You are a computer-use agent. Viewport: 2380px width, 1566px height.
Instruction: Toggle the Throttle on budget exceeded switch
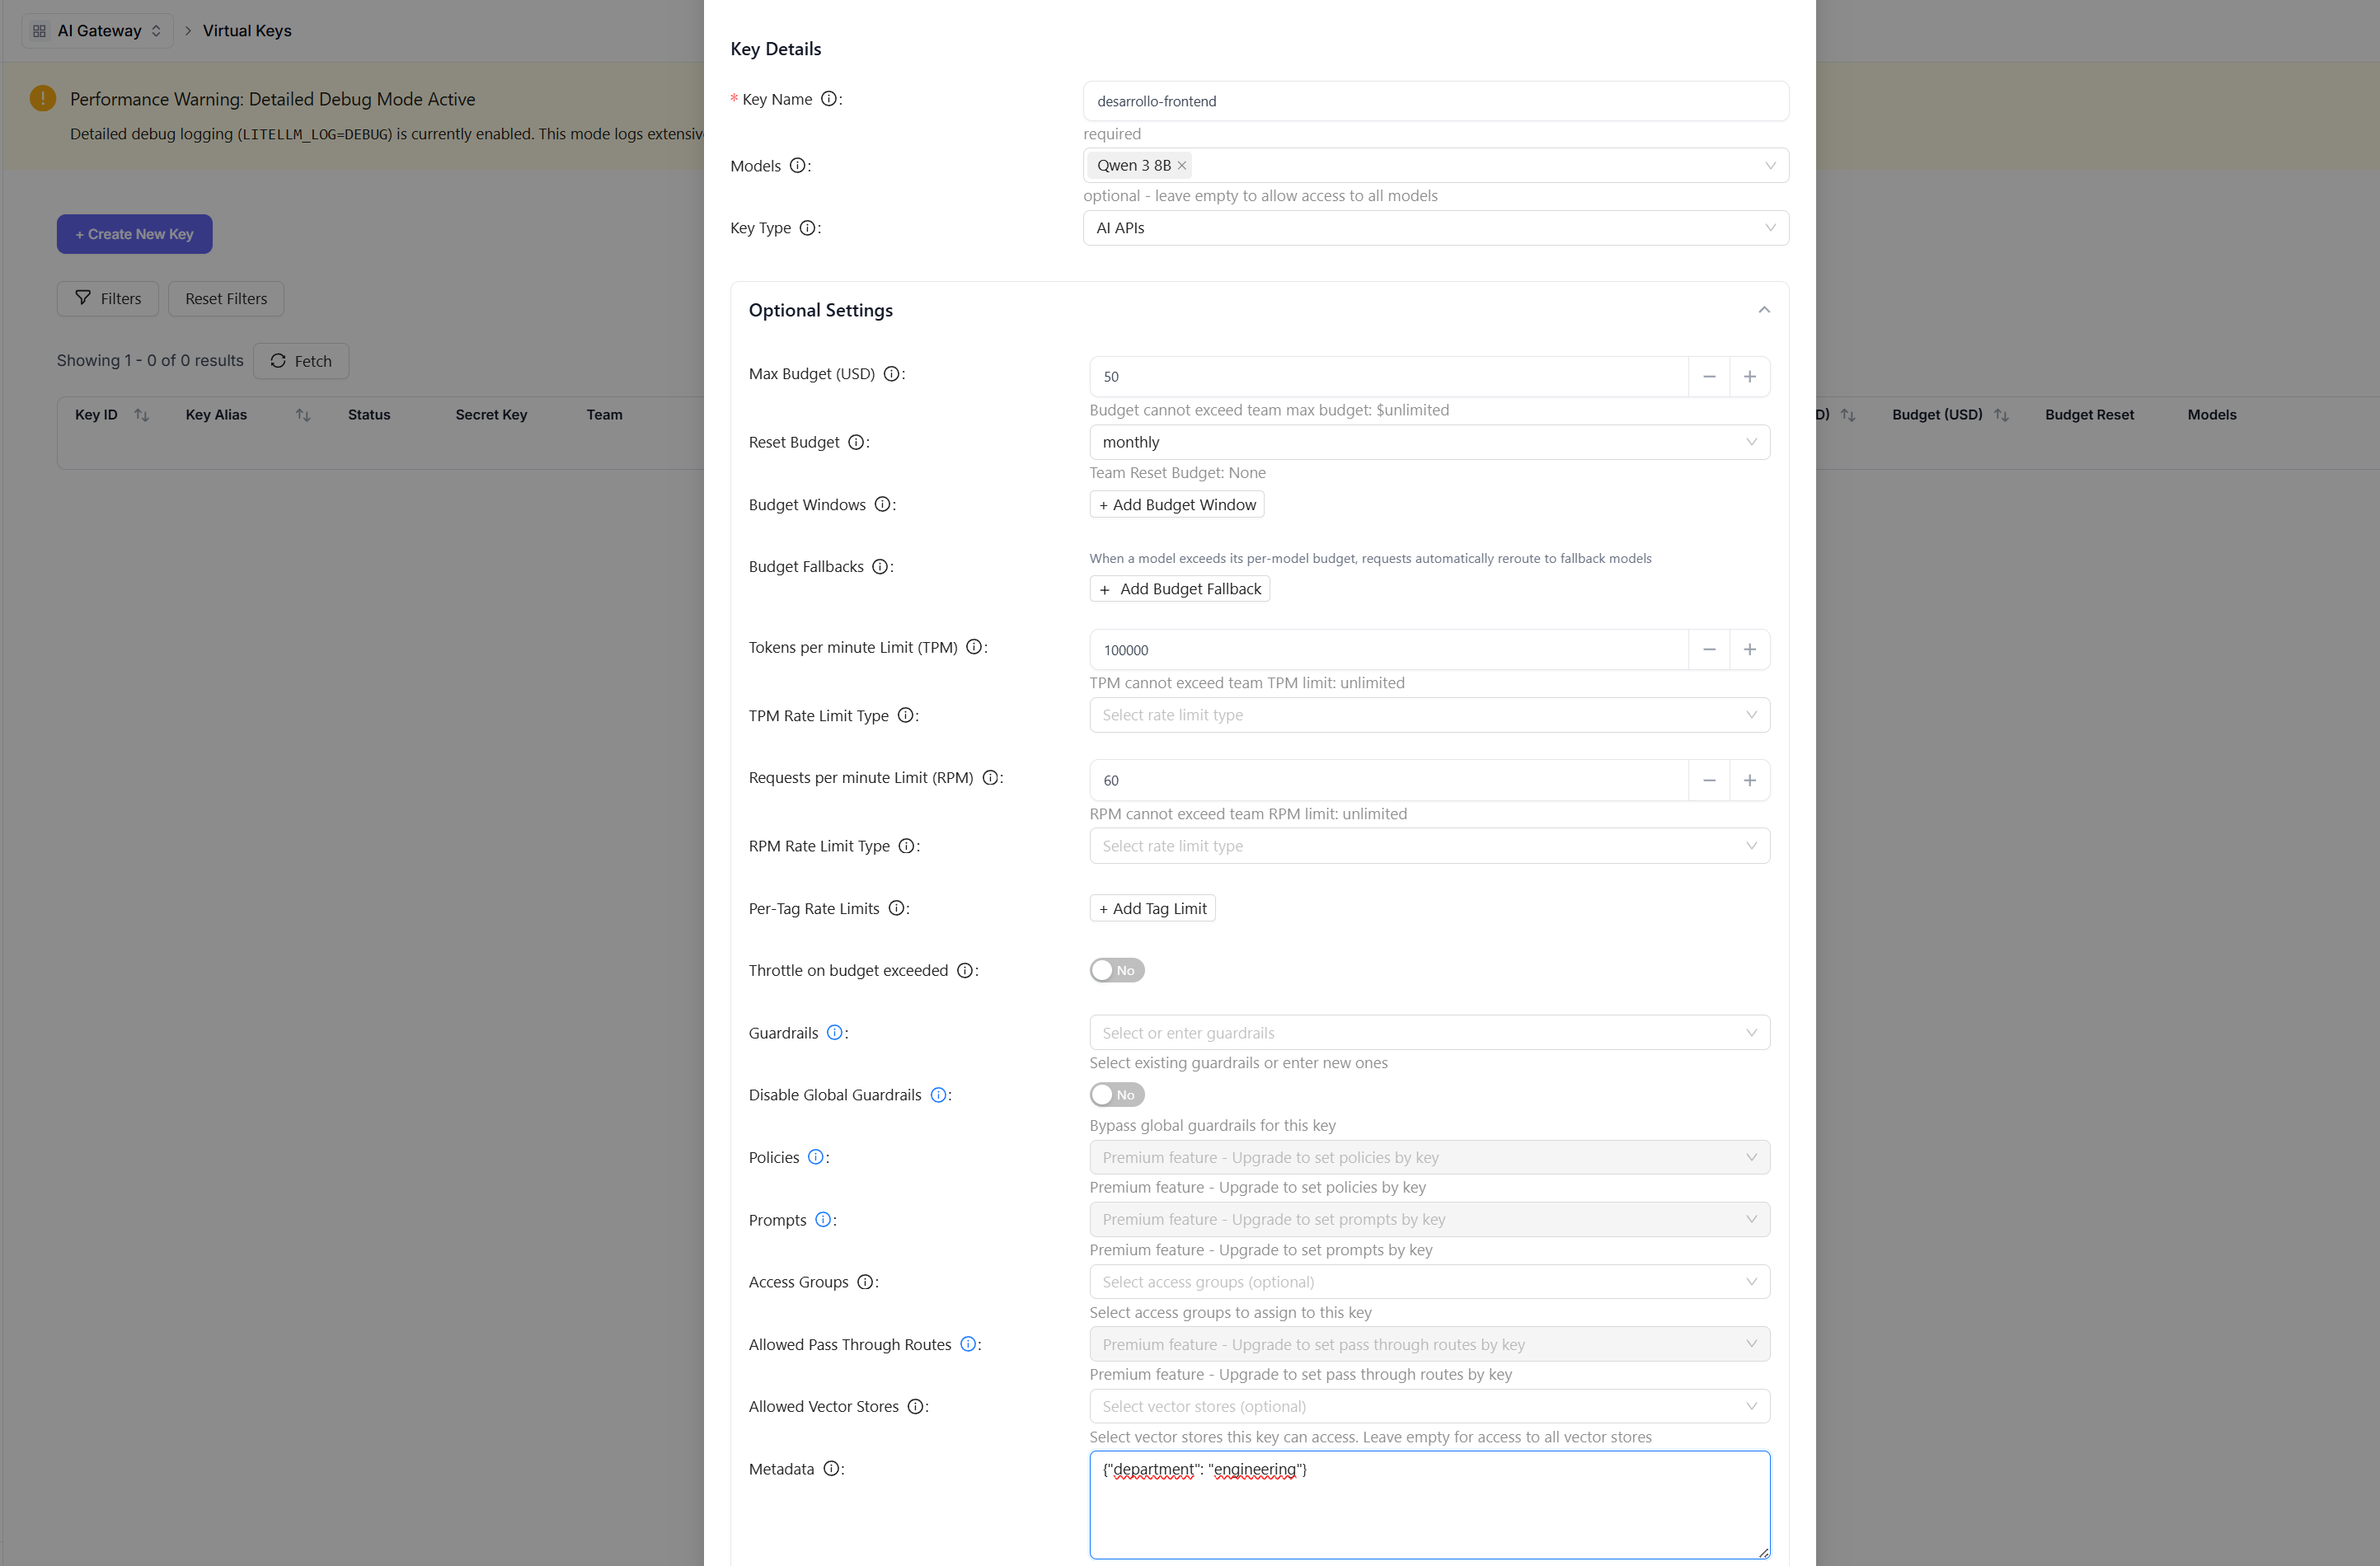(x=1117, y=970)
